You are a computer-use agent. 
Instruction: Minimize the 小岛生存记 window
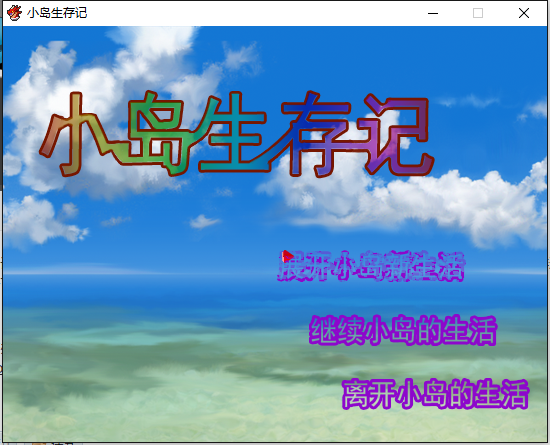(433, 13)
